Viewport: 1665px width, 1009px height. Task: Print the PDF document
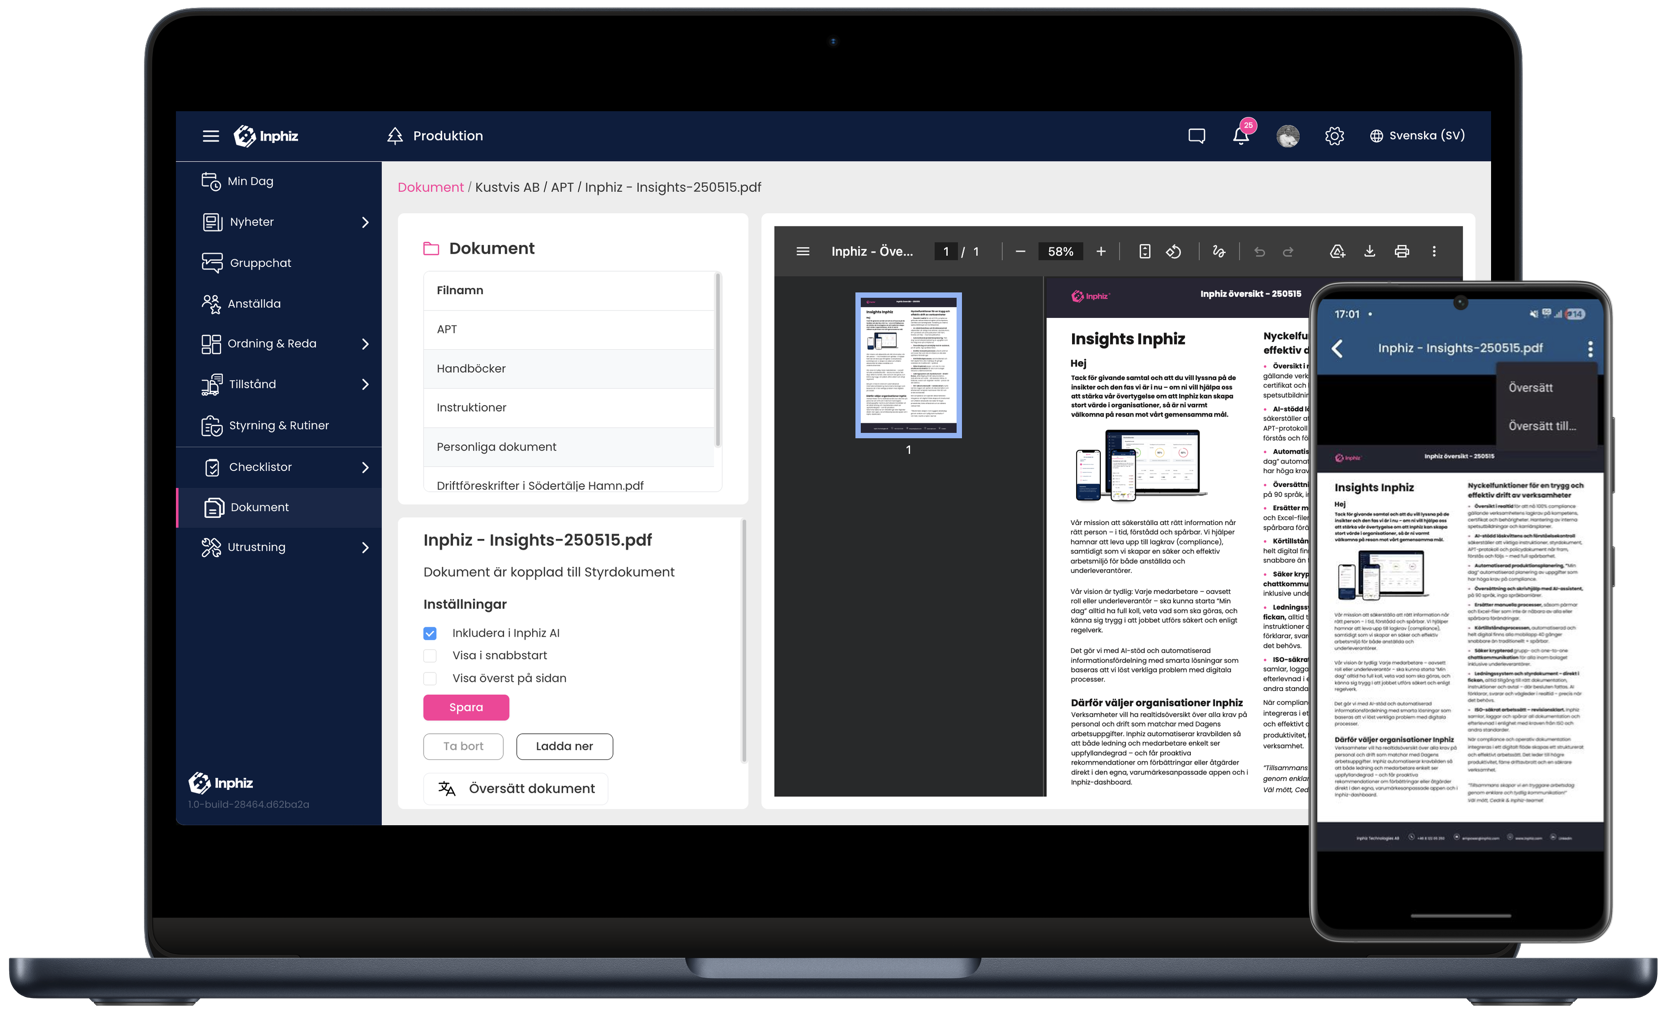pos(1401,252)
